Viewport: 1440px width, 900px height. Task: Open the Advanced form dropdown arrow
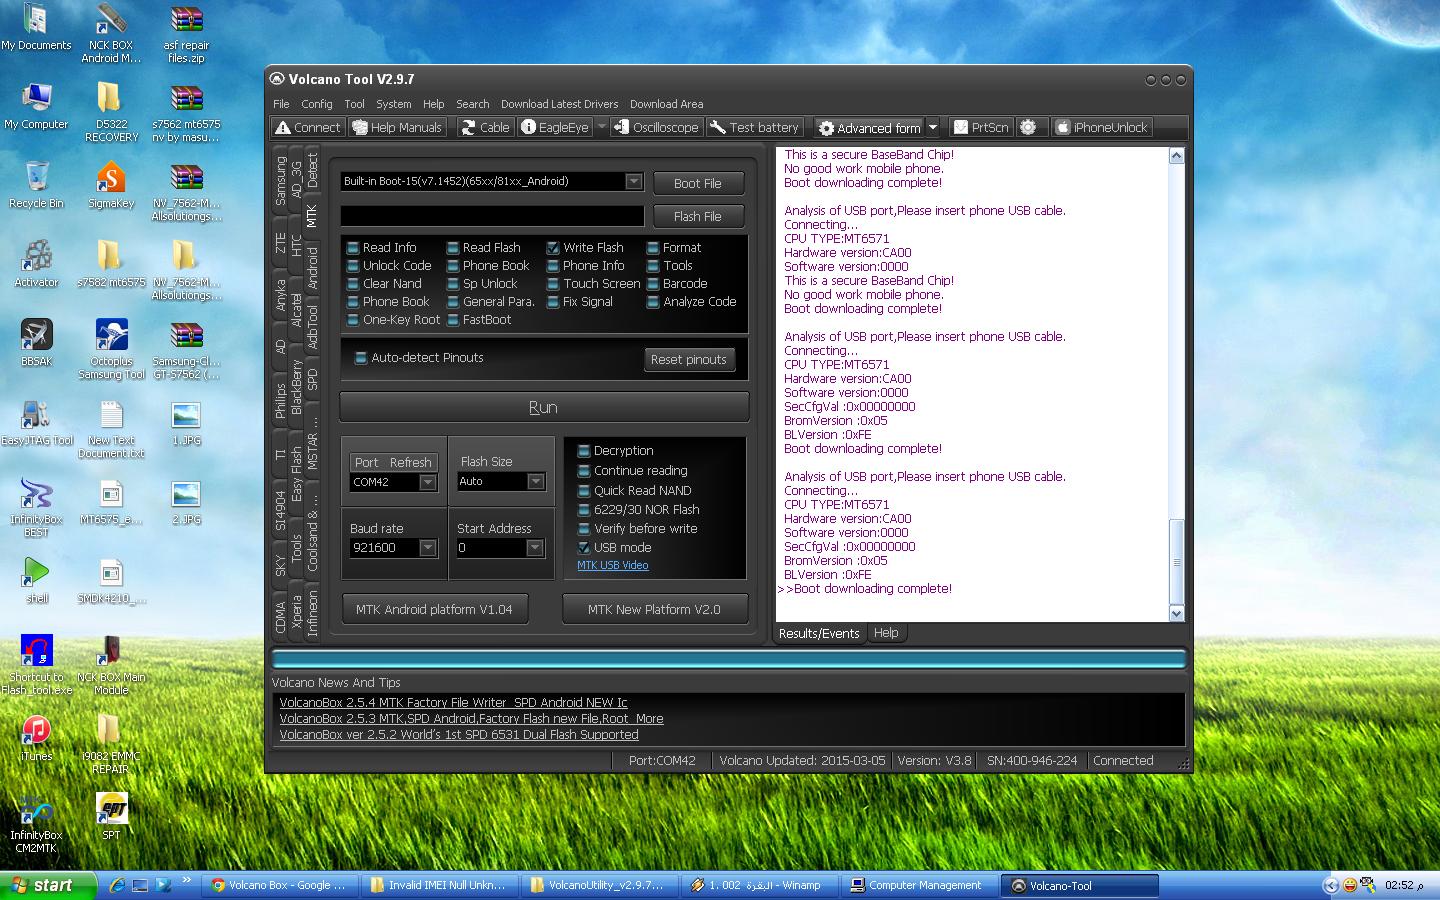932,127
